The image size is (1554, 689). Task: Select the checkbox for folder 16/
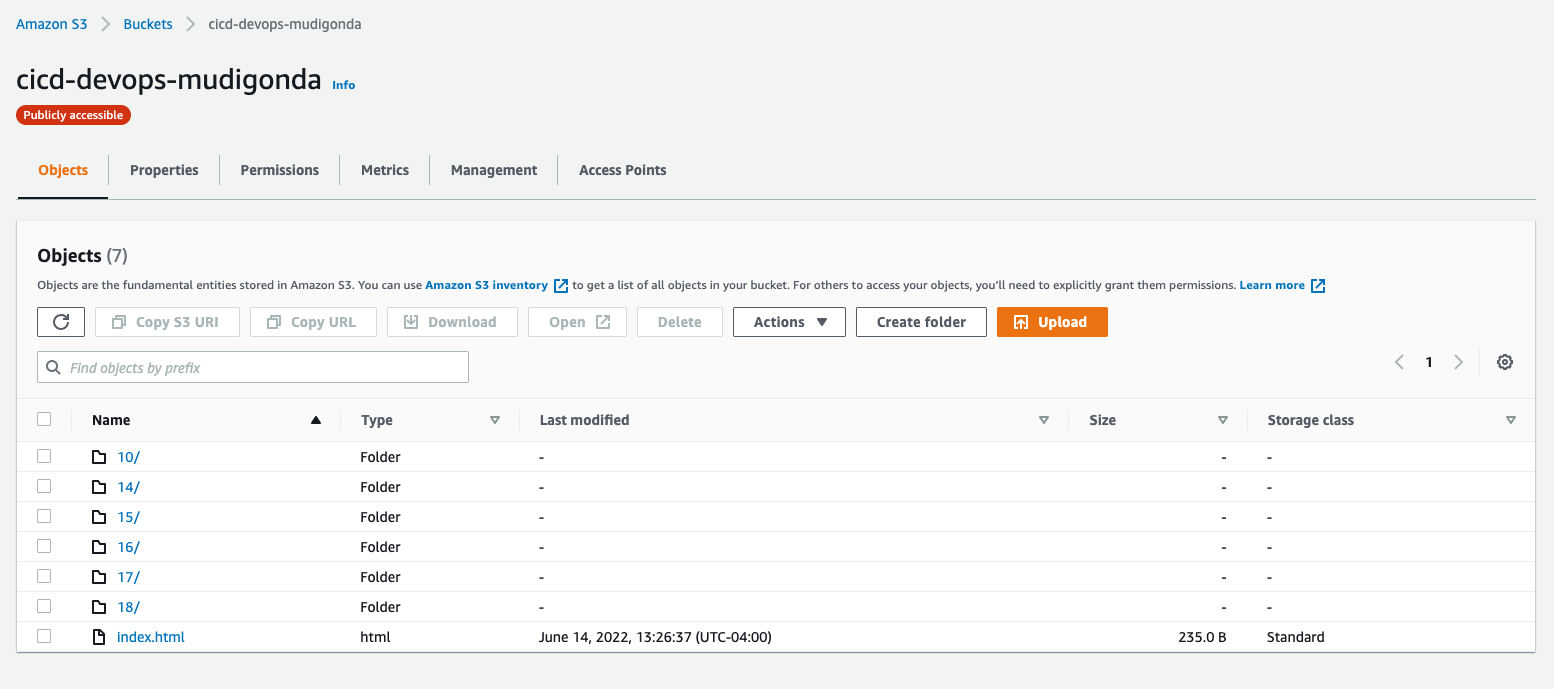pos(44,546)
